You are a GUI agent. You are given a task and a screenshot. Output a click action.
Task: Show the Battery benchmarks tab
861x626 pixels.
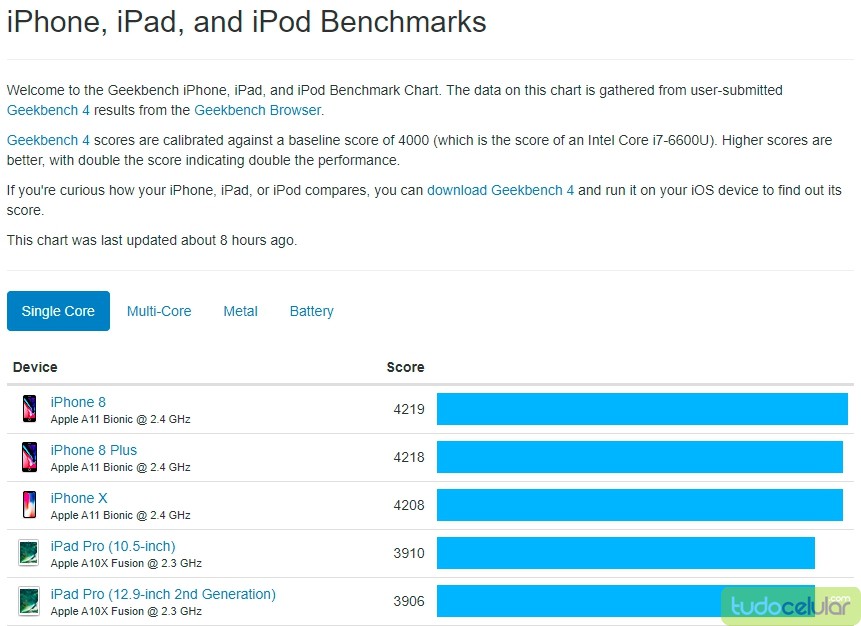click(311, 311)
